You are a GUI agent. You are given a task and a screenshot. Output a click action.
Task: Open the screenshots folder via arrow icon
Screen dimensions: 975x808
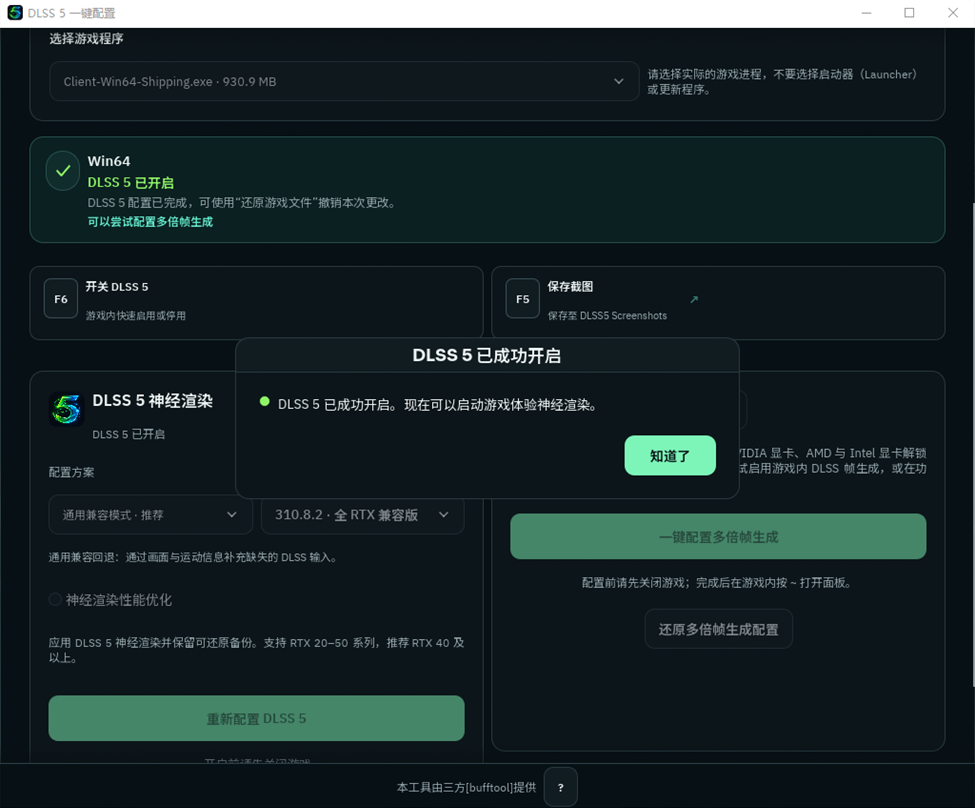pyautogui.click(x=694, y=300)
